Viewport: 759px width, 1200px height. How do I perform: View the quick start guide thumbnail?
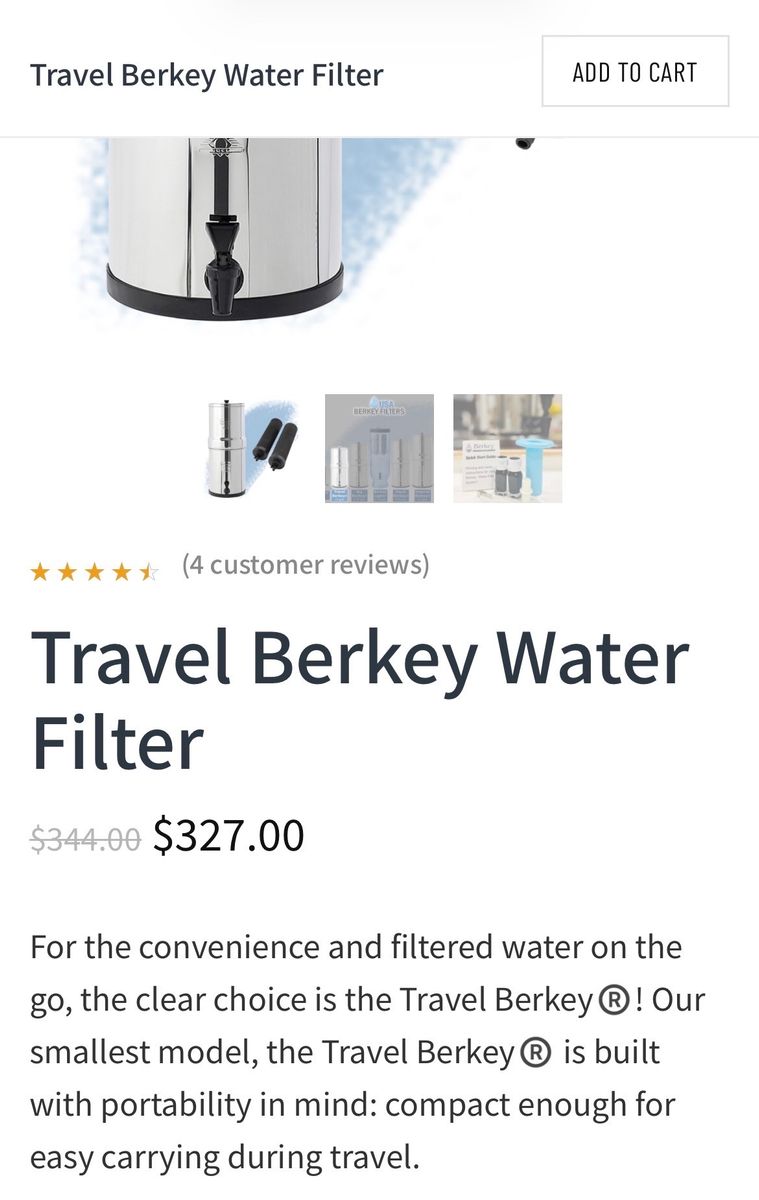(x=507, y=448)
